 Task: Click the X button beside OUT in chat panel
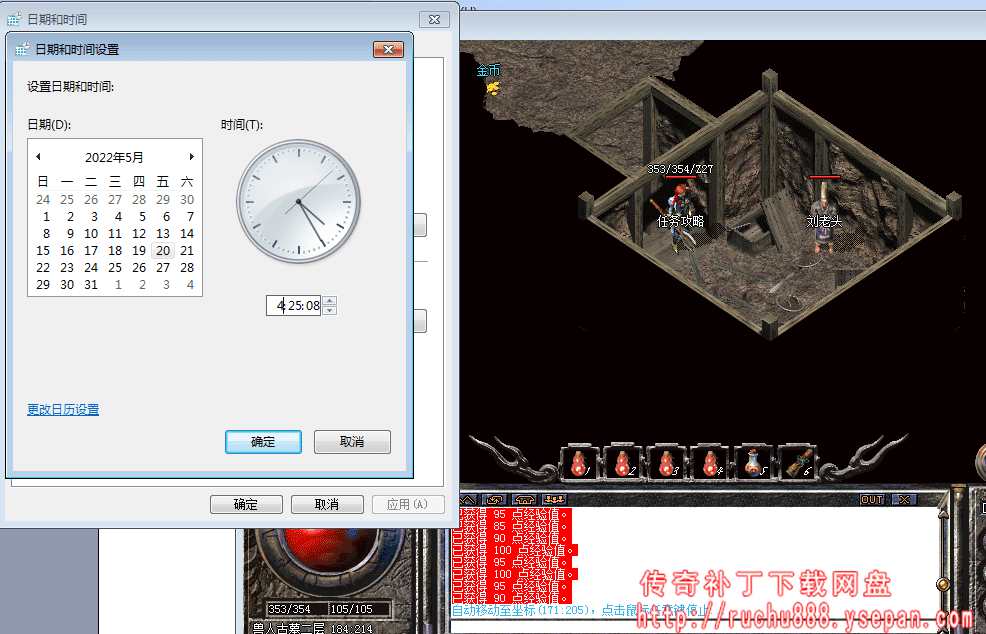coord(903,499)
